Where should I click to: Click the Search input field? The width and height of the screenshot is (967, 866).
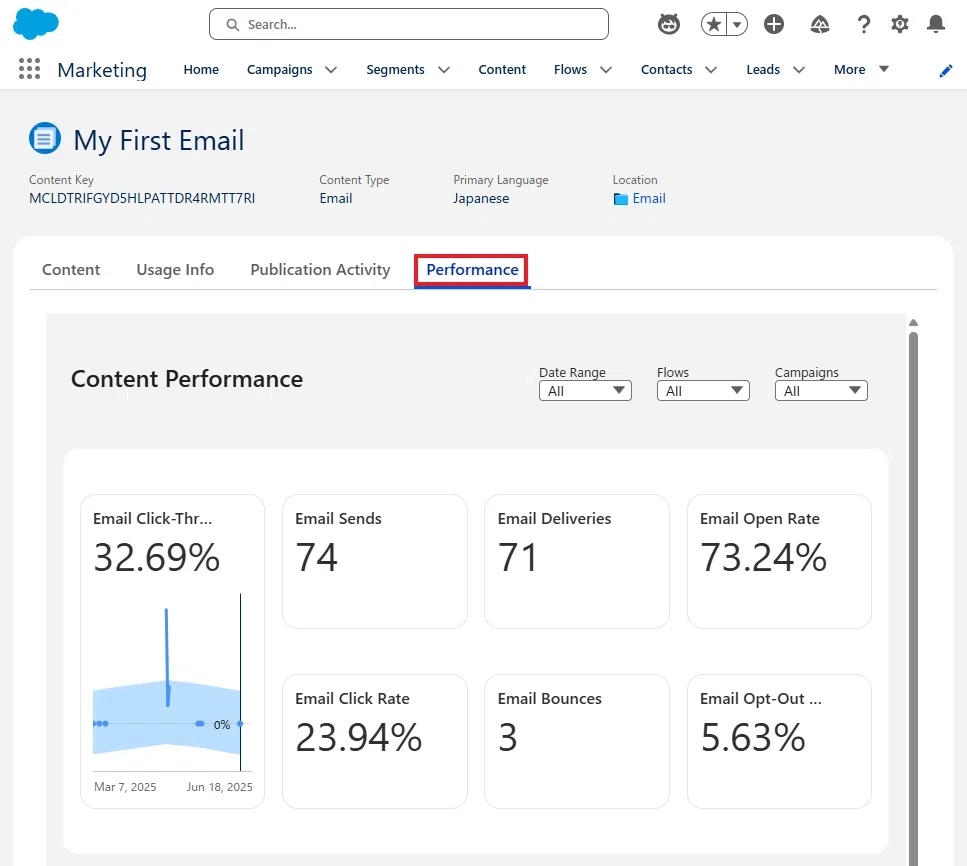tap(409, 24)
